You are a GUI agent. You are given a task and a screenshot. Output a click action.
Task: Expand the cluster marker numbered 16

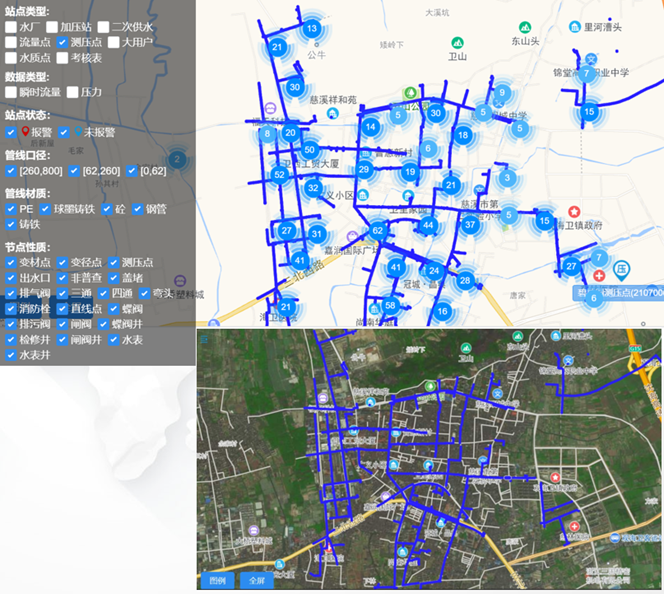(443, 312)
